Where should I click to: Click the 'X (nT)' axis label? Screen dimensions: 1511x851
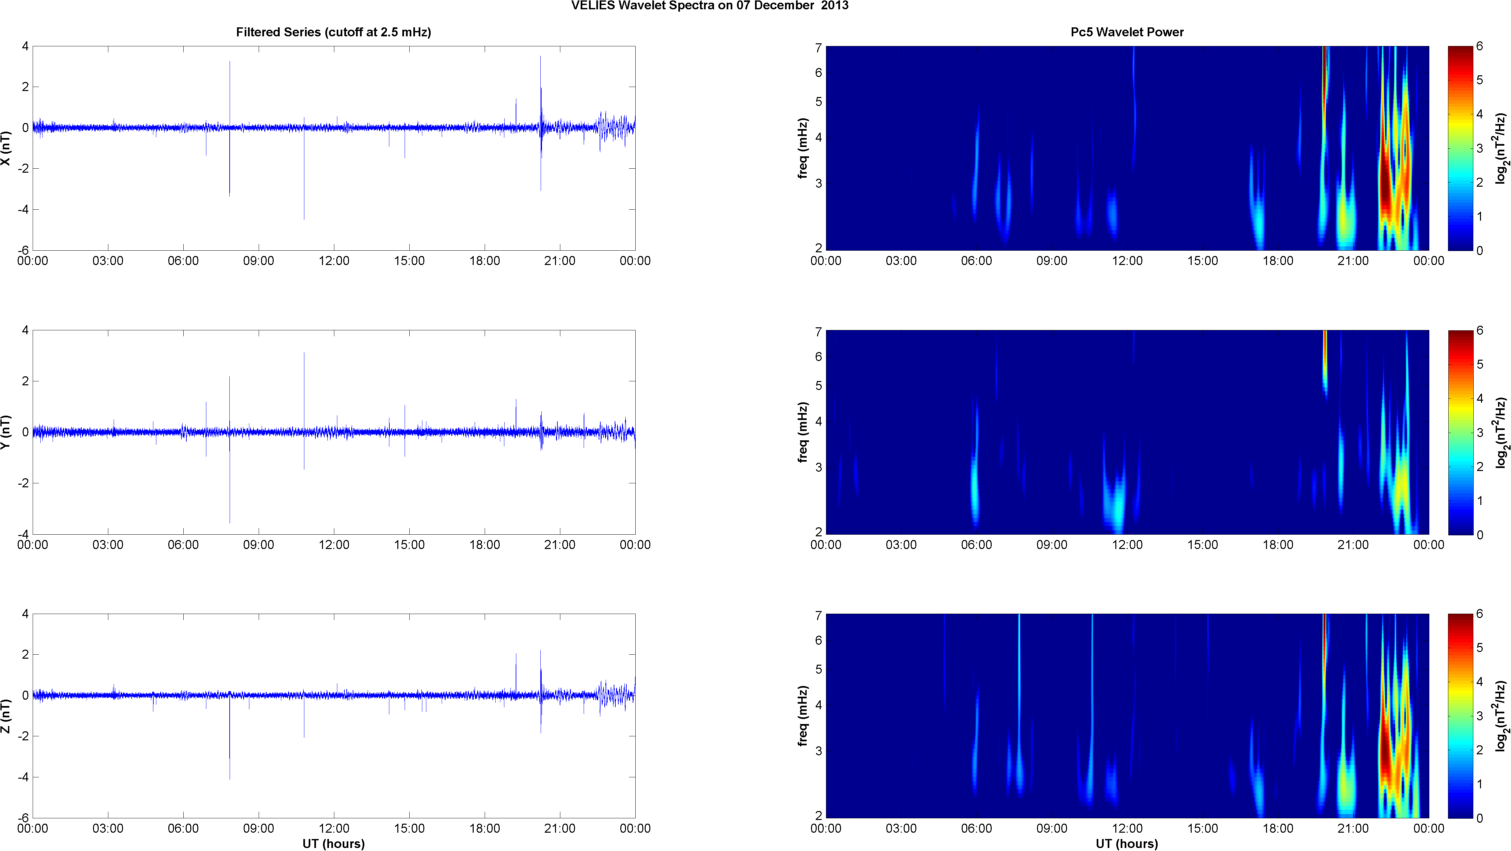6,148
